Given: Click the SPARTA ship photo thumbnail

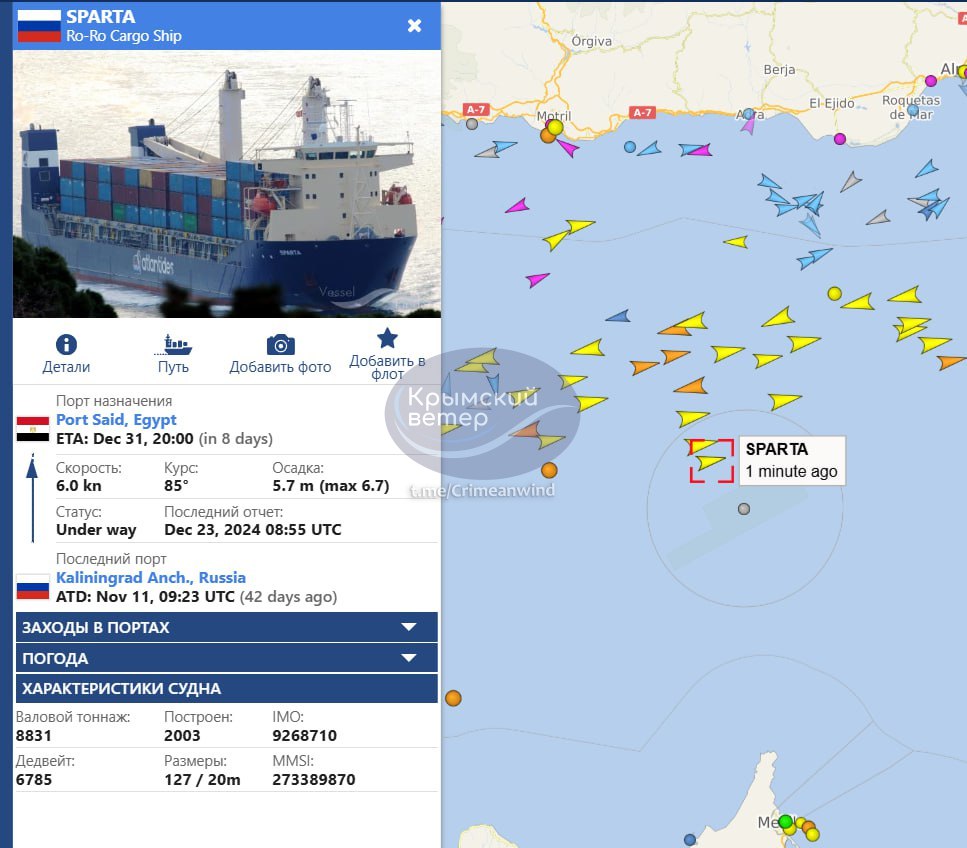Looking at the screenshot, I should click(x=226, y=184).
